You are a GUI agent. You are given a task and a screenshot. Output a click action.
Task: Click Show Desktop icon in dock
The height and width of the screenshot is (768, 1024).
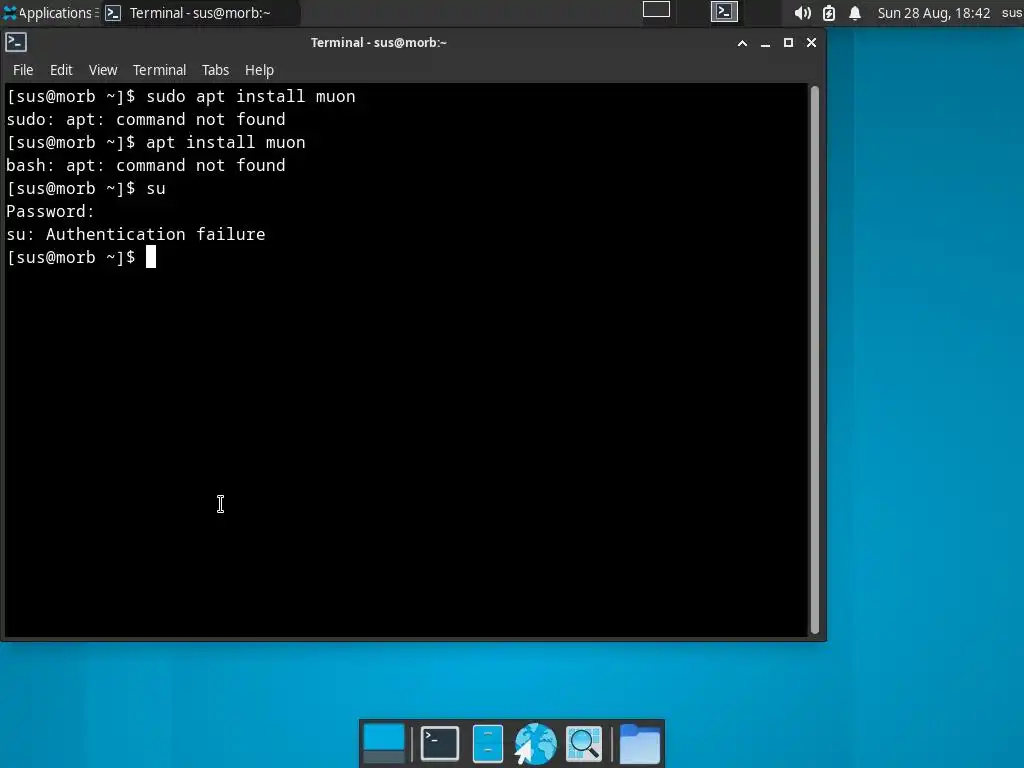384,744
